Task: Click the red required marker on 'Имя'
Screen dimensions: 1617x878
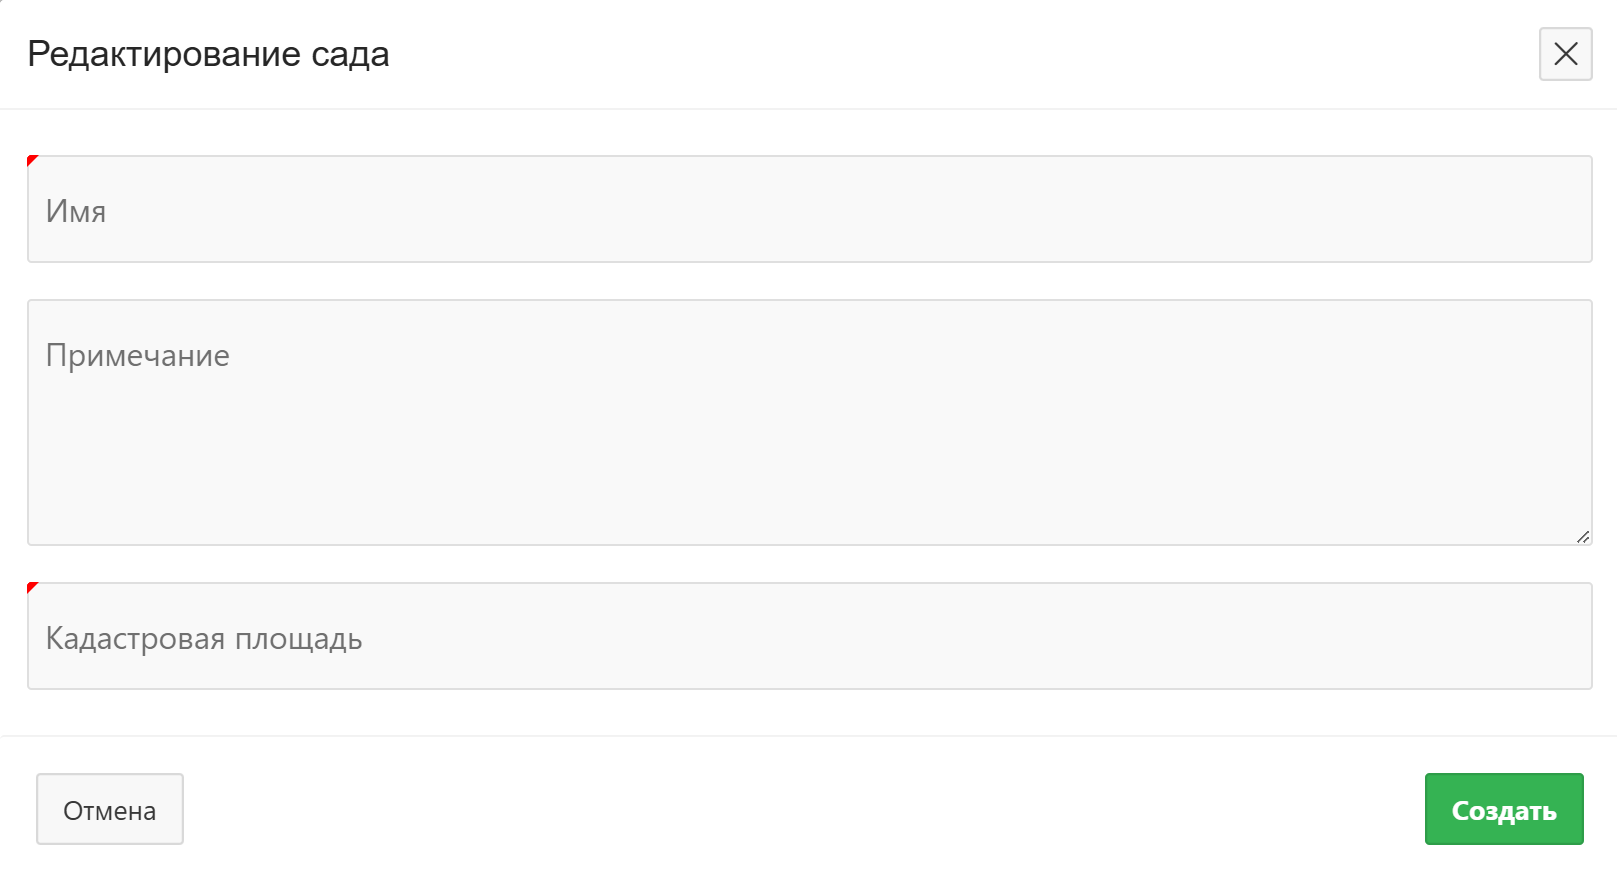Action: pos(32,160)
